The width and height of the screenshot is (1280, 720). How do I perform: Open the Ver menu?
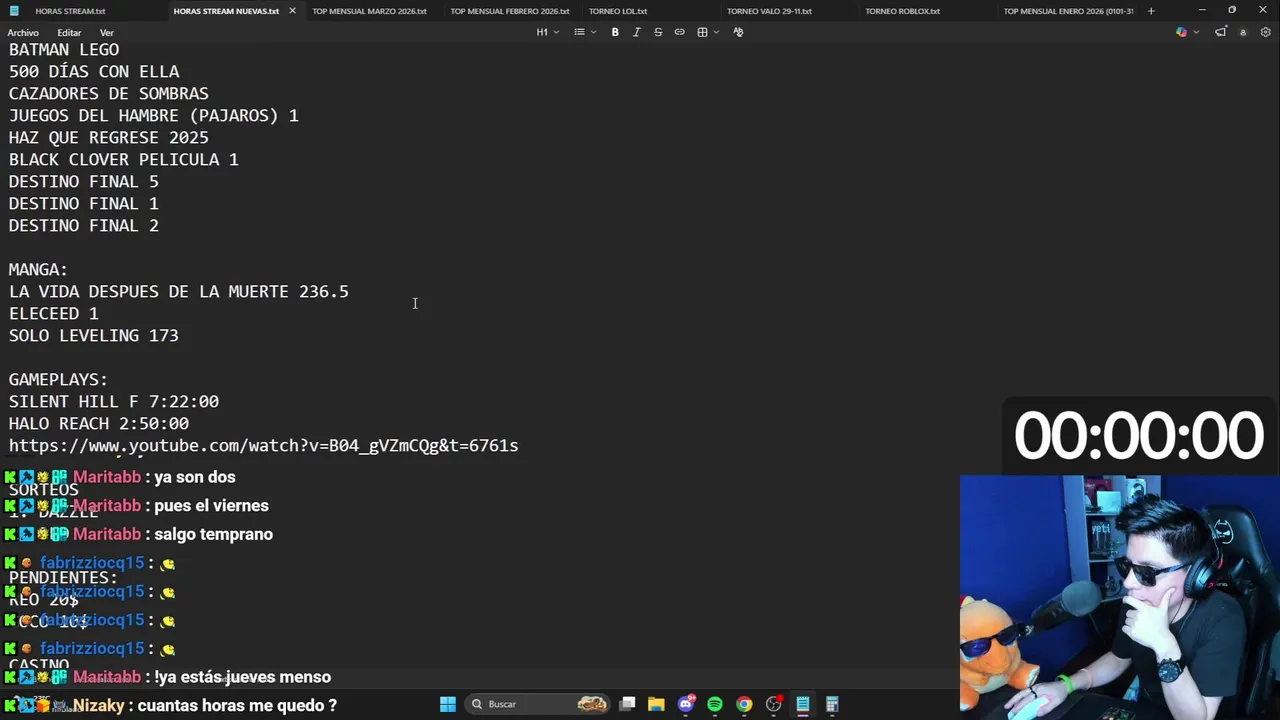coord(106,33)
